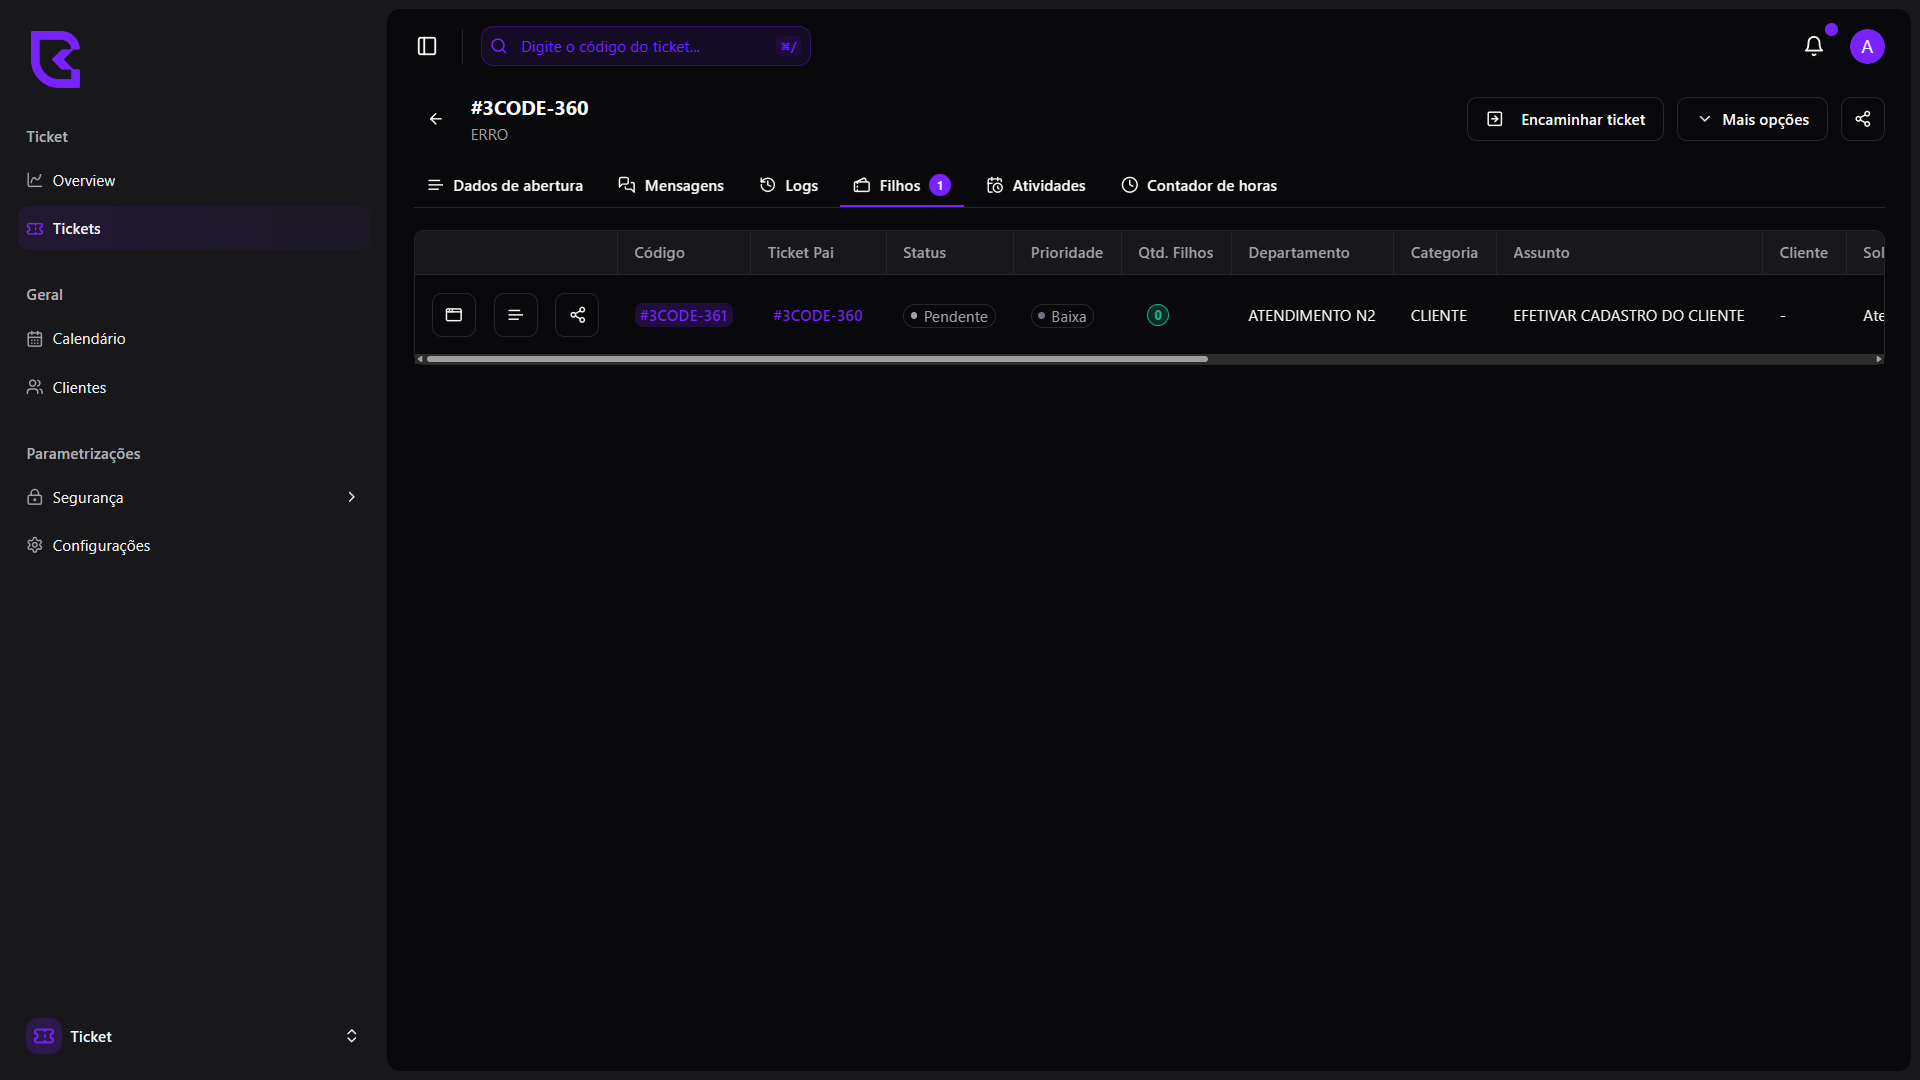Click the horizontal table scrollbar
Image resolution: width=1920 pixels, height=1080 pixels.
click(x=817, y=359)
